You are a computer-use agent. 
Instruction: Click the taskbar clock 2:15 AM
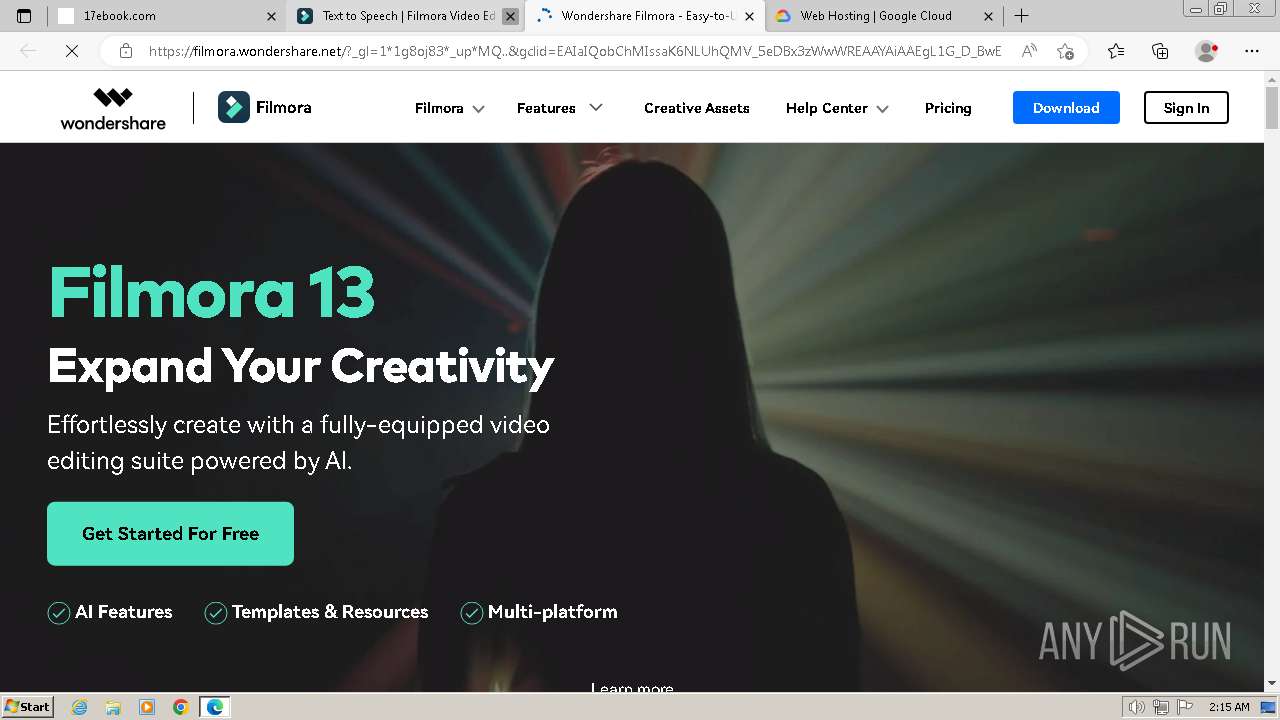point(1229,707)
